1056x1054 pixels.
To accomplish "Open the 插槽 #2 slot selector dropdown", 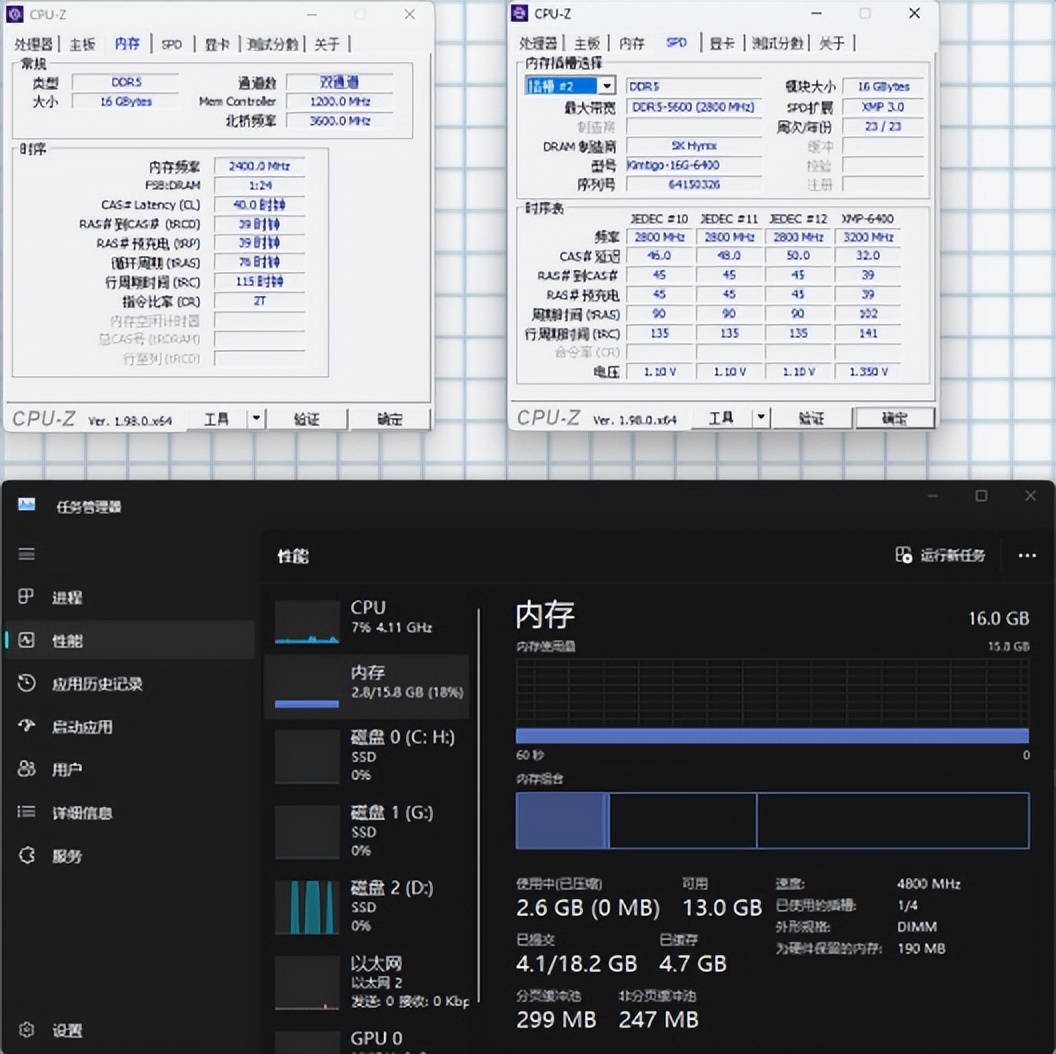I will tap(609, 85).
